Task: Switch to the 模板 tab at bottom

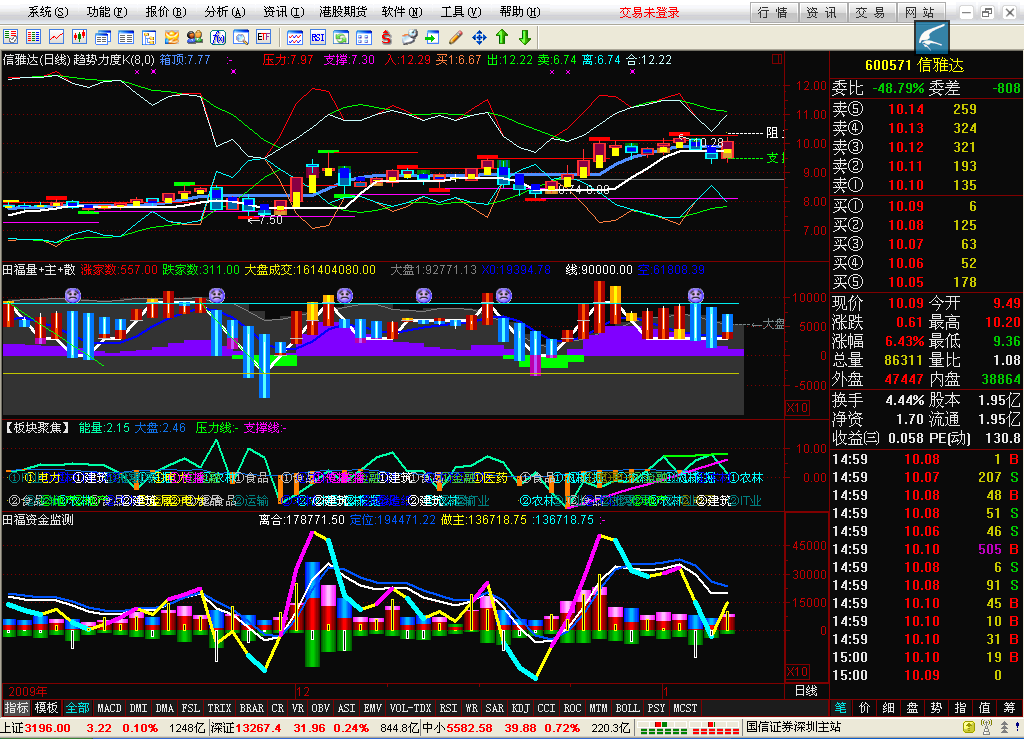Action: tap(47, 708)
